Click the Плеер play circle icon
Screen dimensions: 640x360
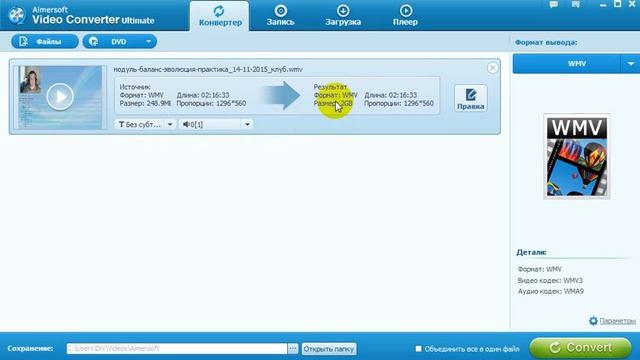tap(406, 11)
